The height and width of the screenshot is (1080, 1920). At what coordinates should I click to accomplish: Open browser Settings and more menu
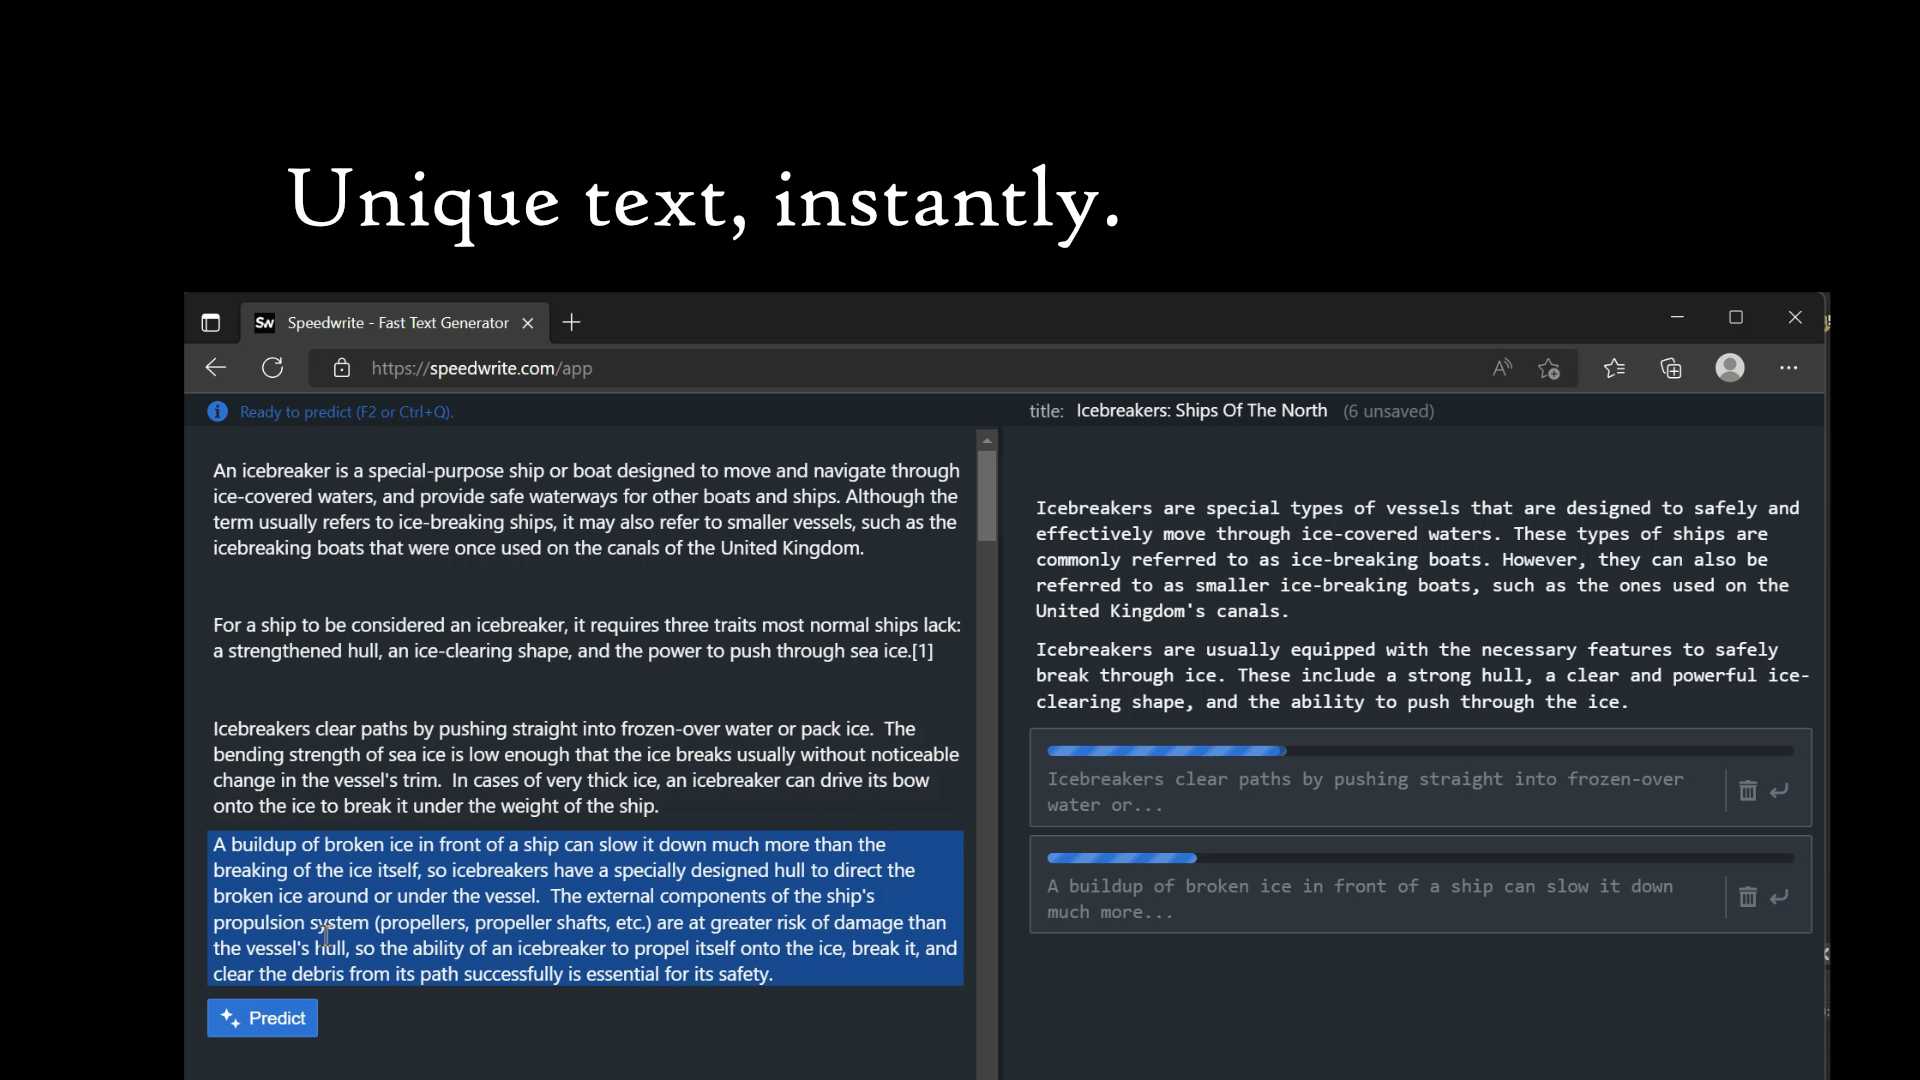pyautogui.click(x=1788, y=368)
